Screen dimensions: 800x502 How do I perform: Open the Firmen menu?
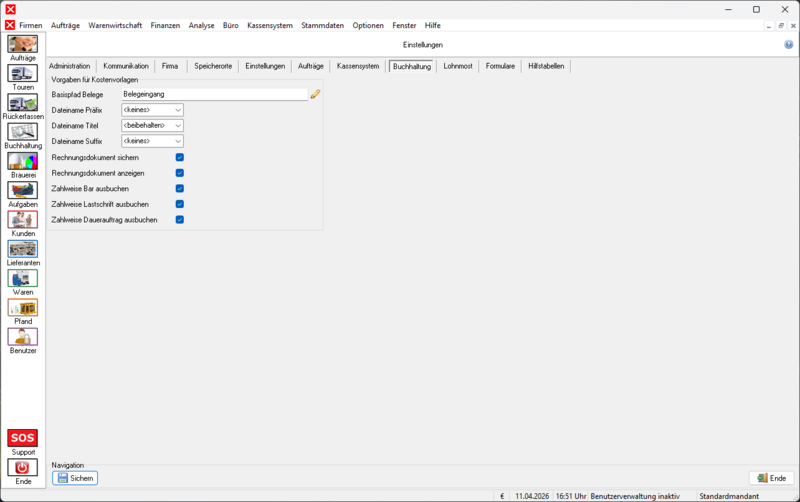pyautogui.click(x=31, y=25)
